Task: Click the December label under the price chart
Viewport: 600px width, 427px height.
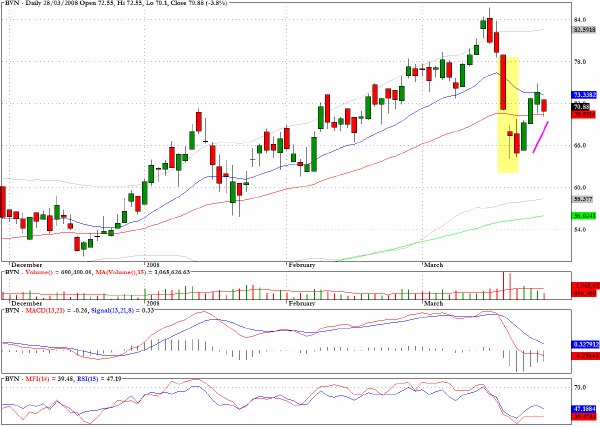Action: [x=26, y=265]
